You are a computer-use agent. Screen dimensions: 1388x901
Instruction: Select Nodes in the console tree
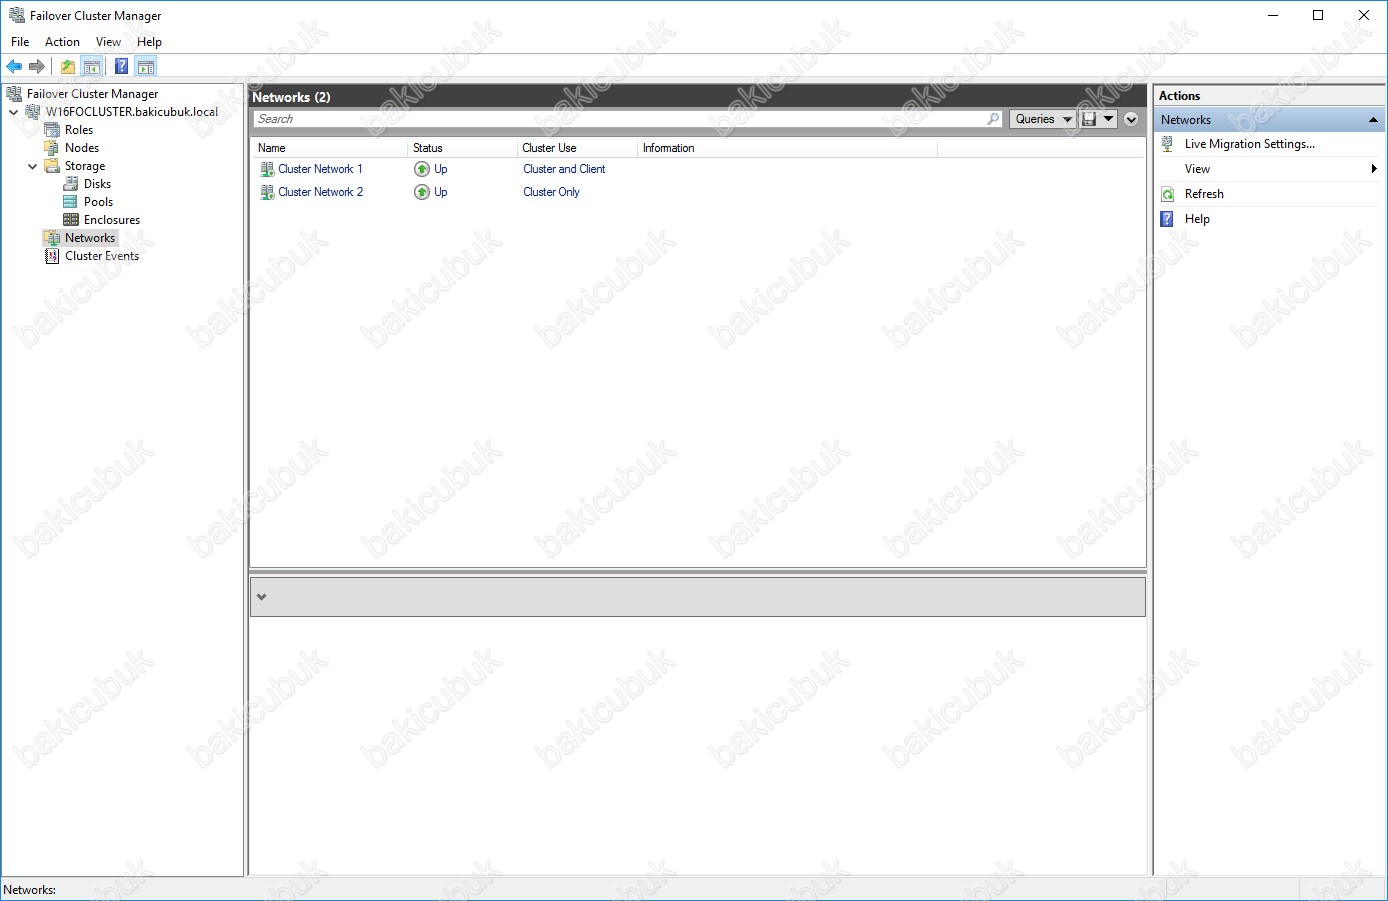pyautogui.click(x=82, y=148)
